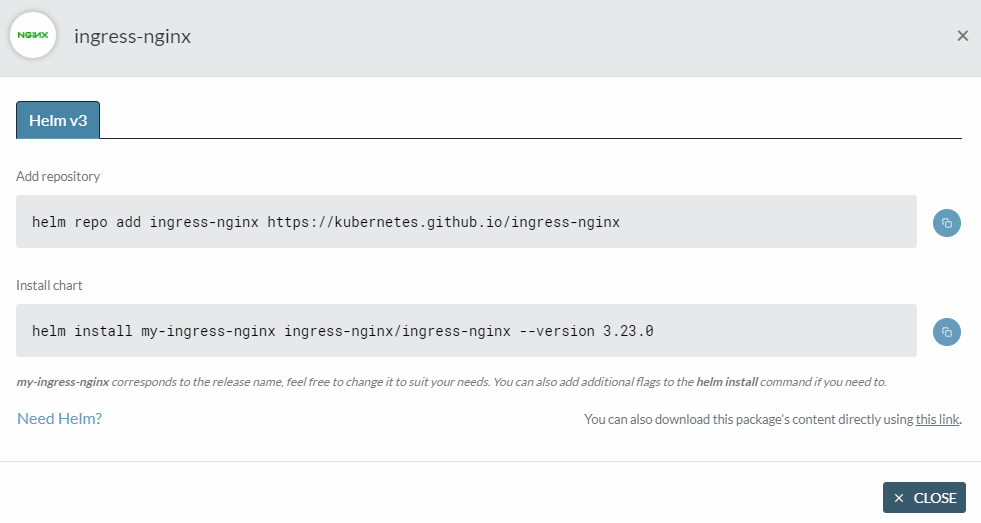Click the helm install code block

click(466, 330)
